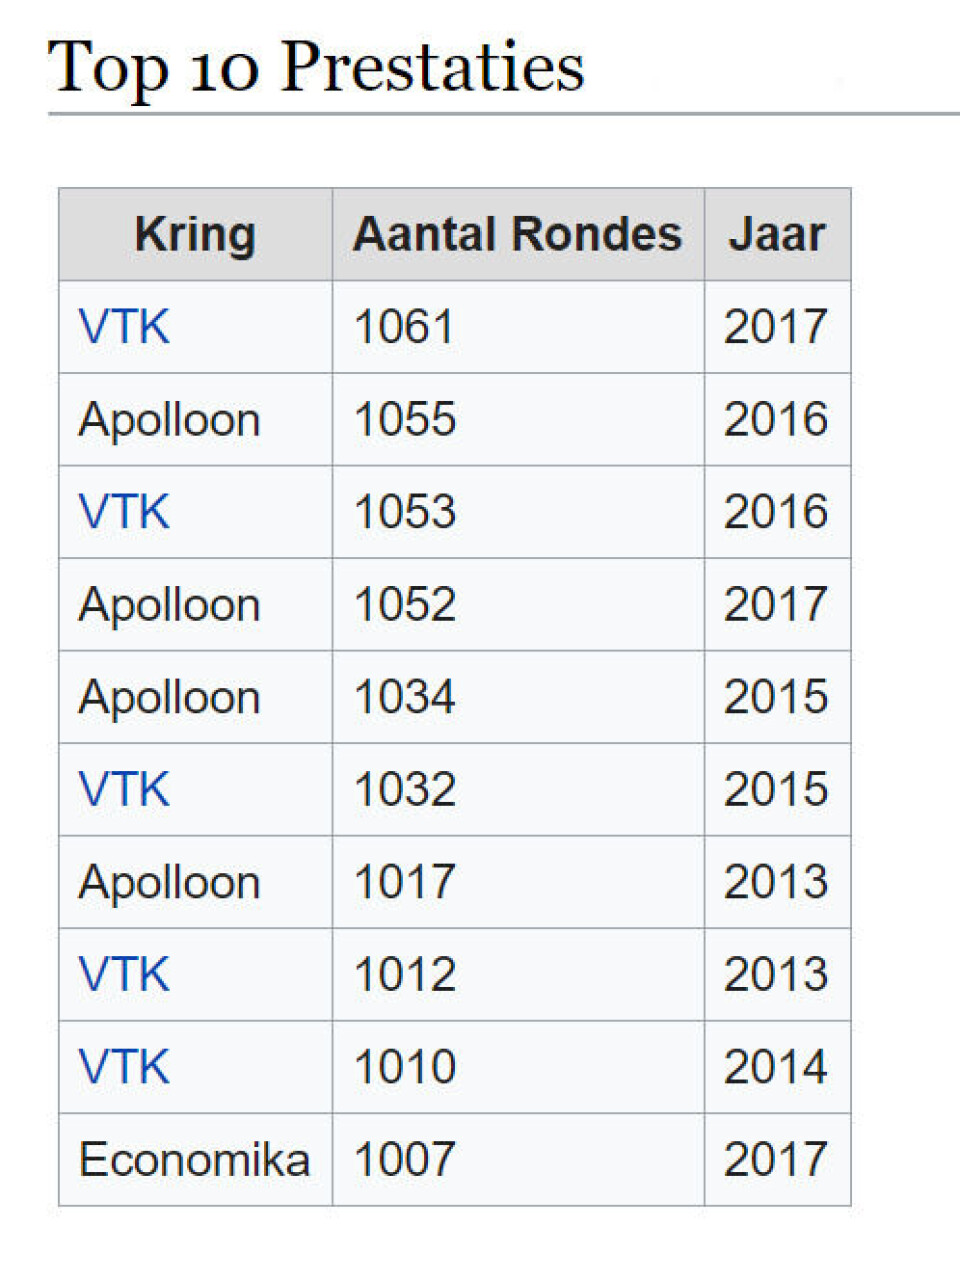Select the Economika cell
The height and width of the screenshot is (1280, 960).
[194, 1160]
